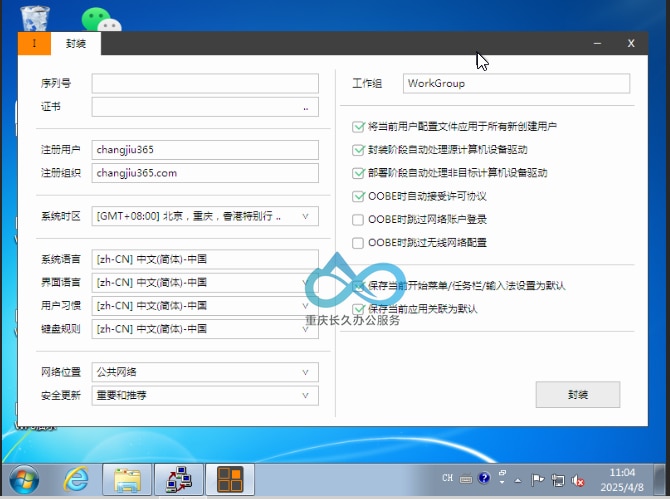
Task: Toggle 封装阶段自动处理源计算机设备驱动 checkbox
Action: pos(358,150)
